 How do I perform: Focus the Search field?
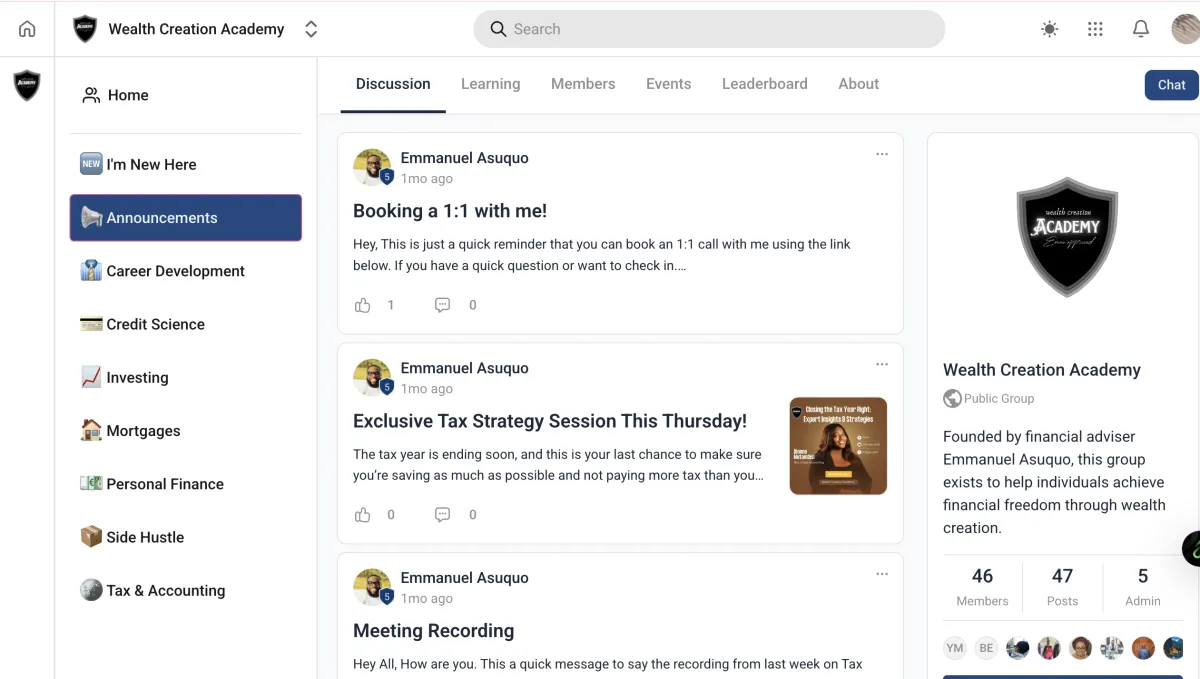tap(709, 29)
